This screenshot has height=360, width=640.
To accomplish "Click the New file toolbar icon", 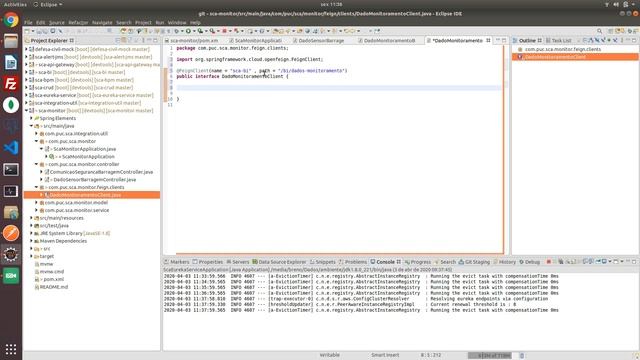I will (27, 31).
